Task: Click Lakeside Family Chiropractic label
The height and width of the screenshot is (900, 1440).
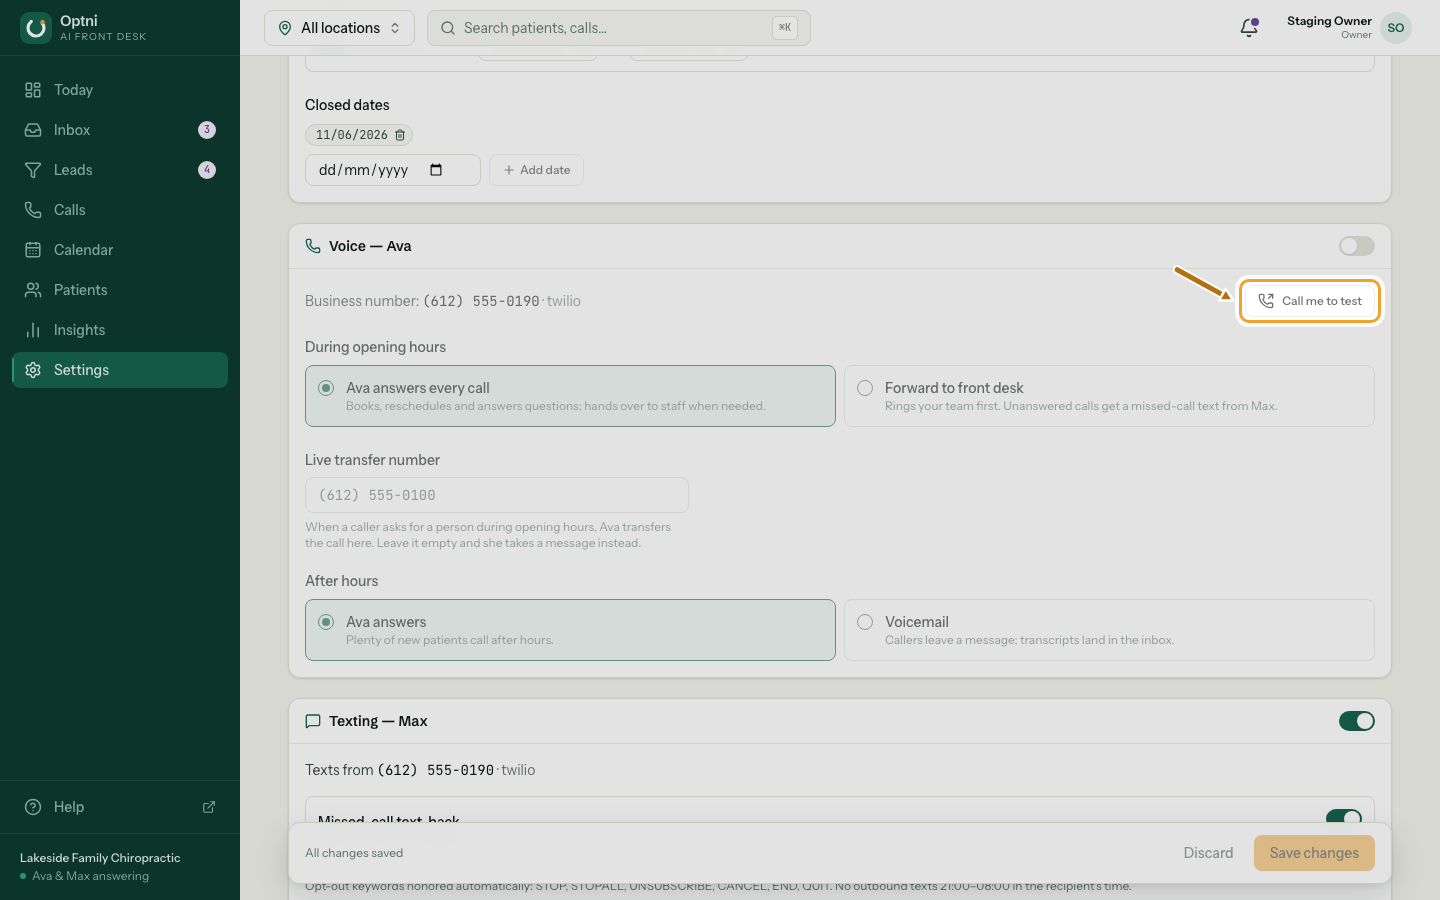Action: (100, 858)
